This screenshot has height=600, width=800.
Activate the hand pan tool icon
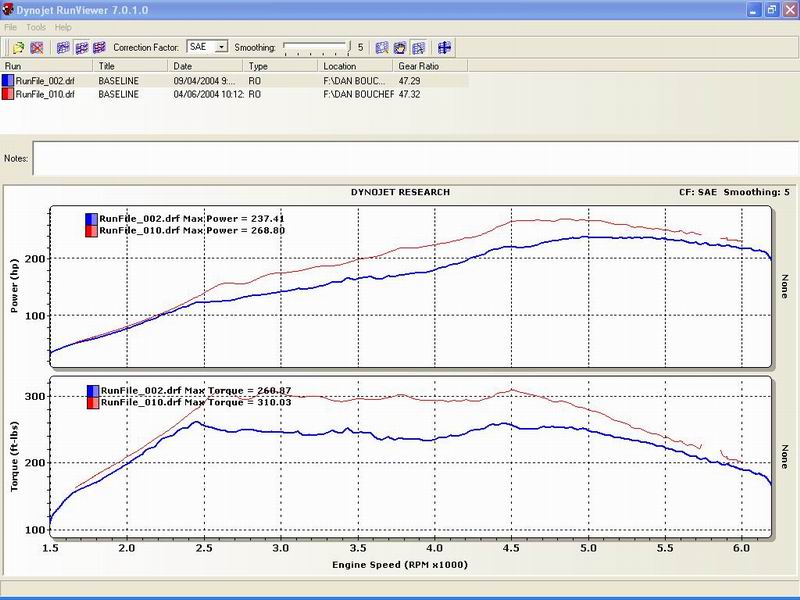[400, 47]
